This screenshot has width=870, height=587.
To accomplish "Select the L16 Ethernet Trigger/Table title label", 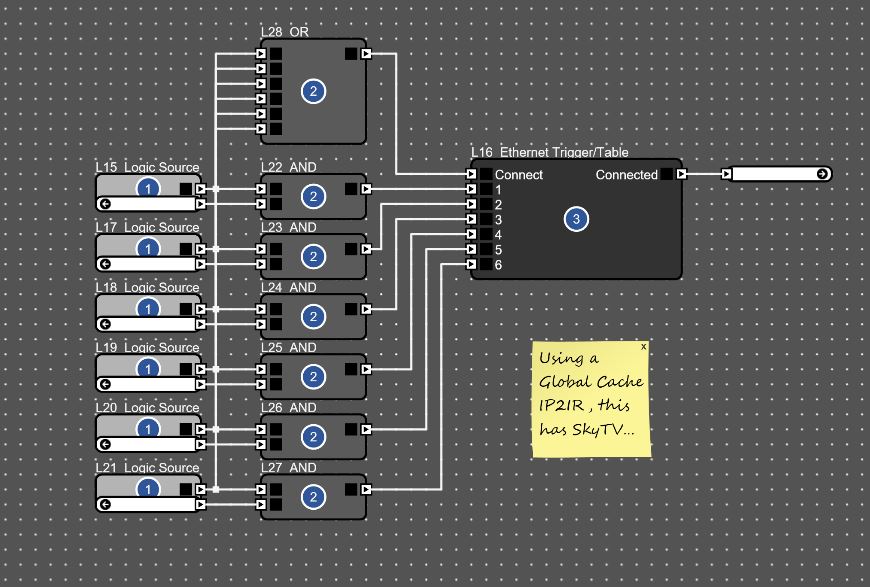I will click(x=549, y=152).
